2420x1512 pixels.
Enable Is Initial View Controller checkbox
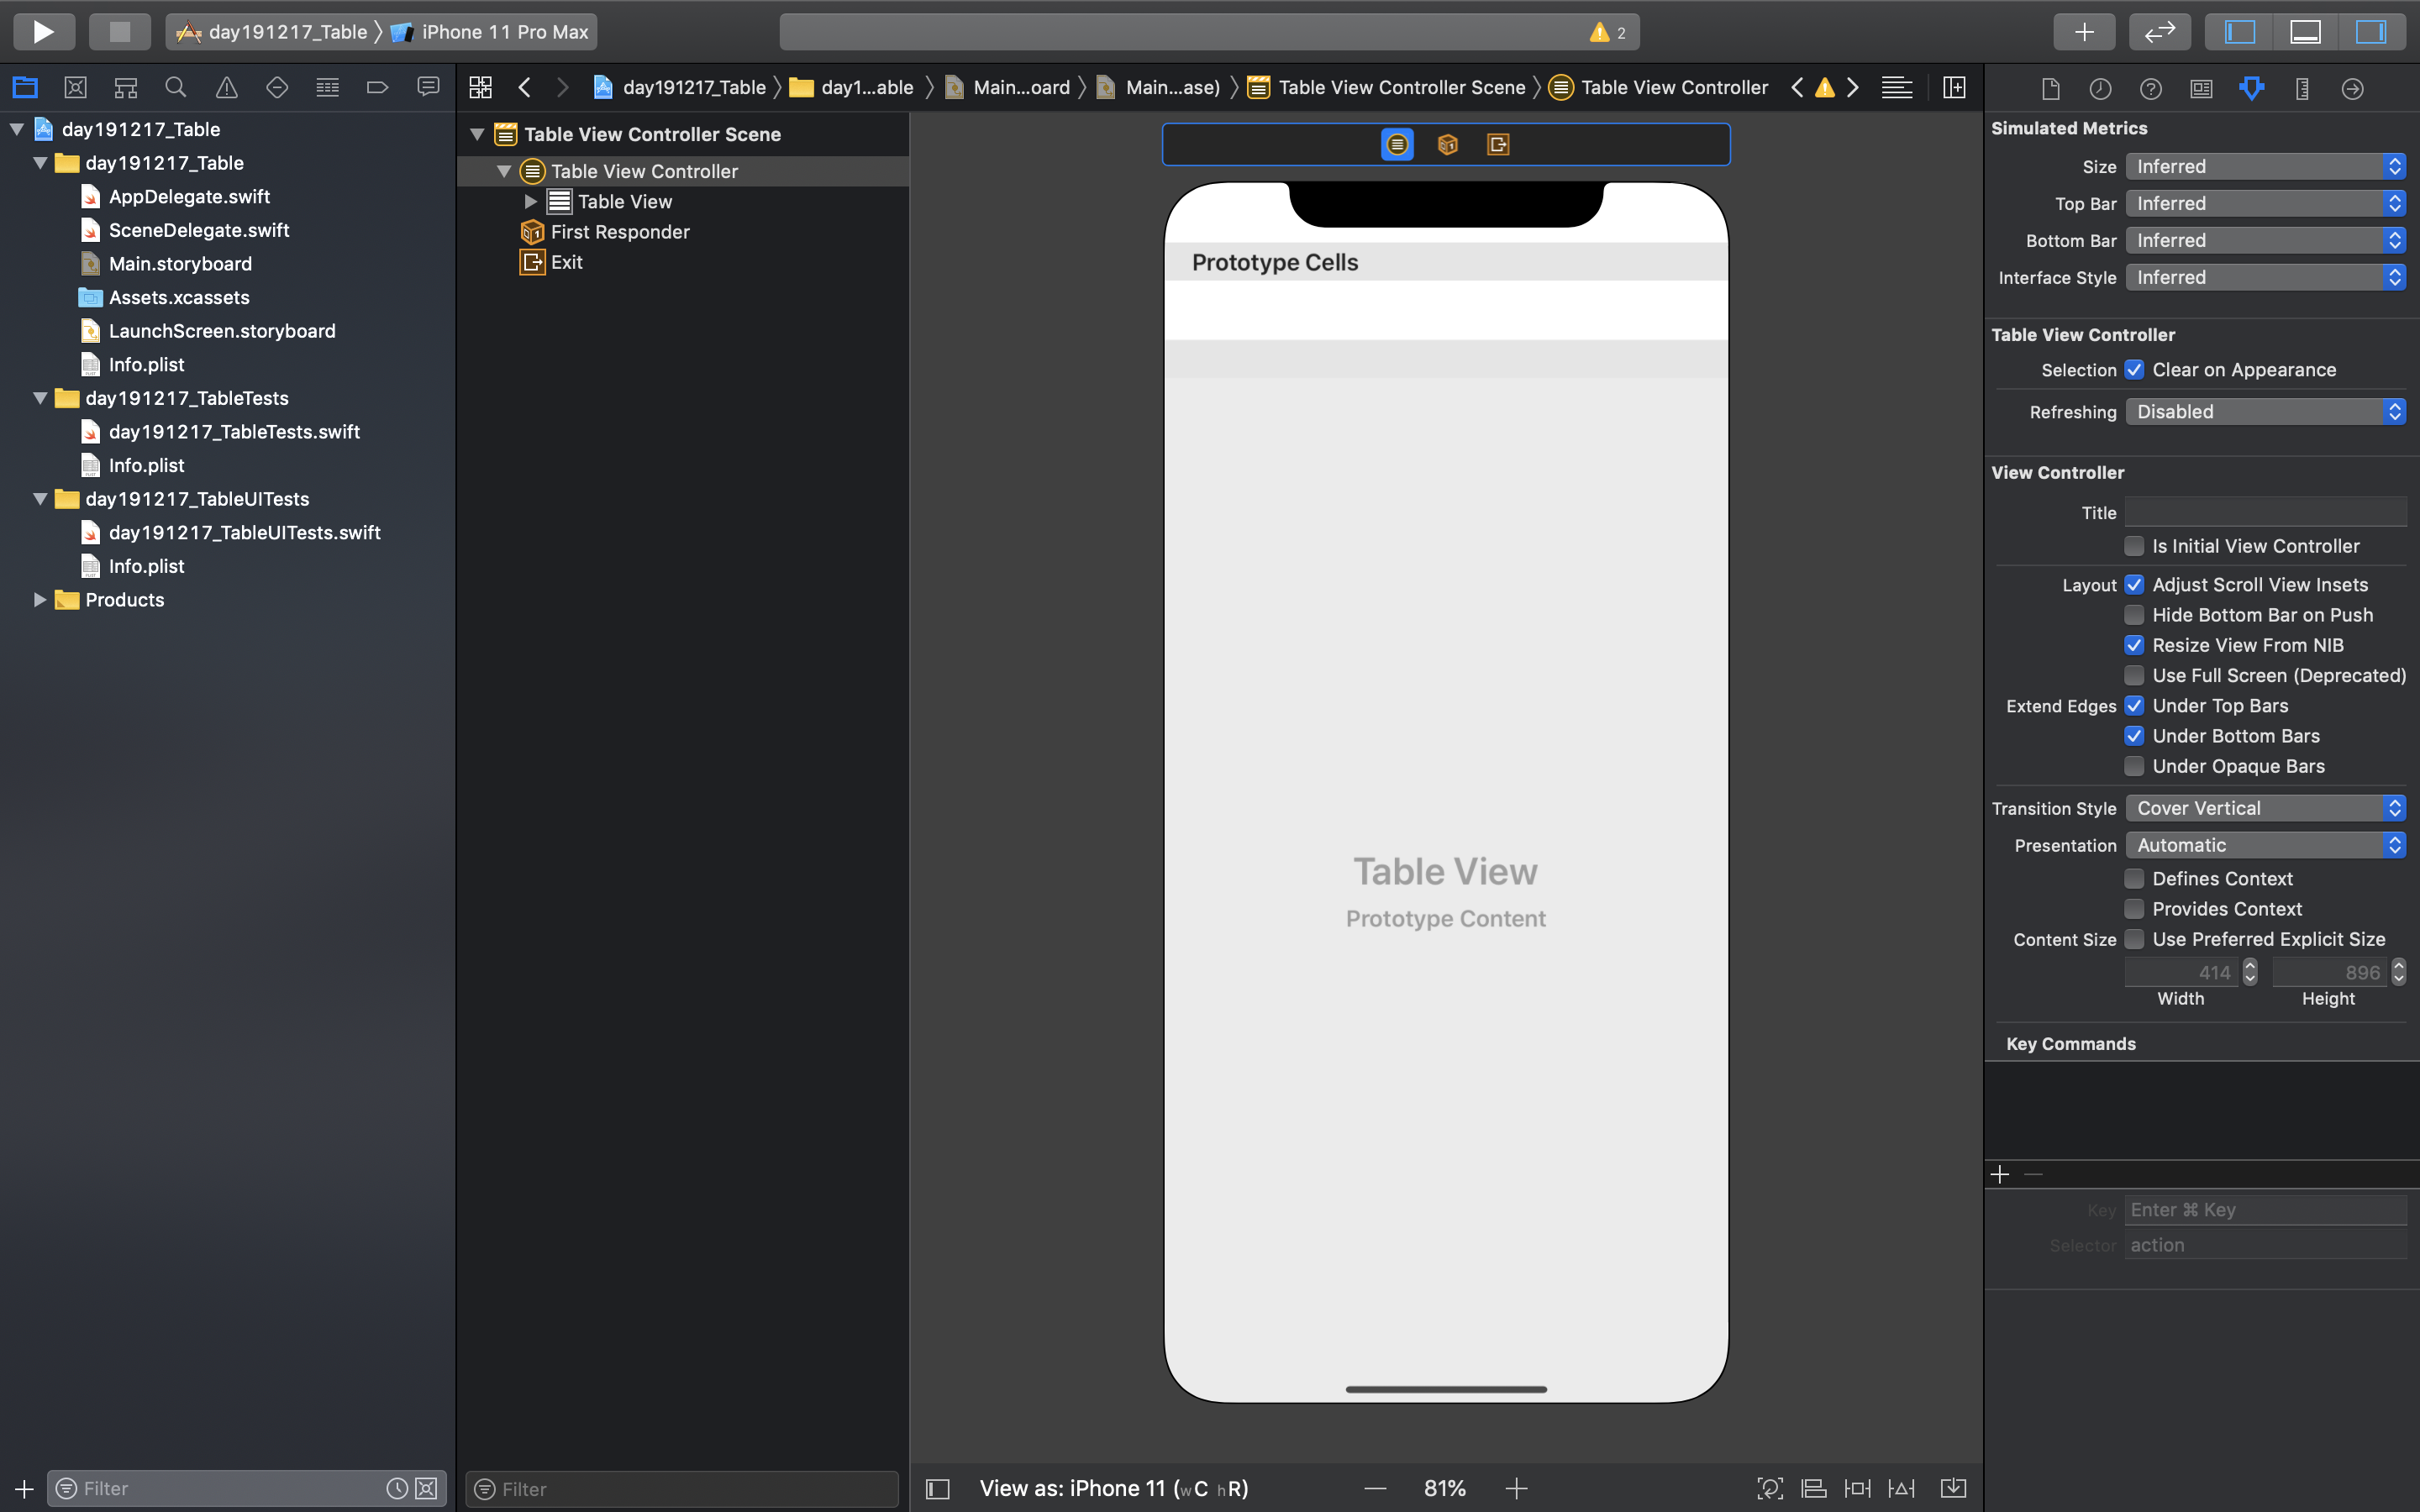2134,546
